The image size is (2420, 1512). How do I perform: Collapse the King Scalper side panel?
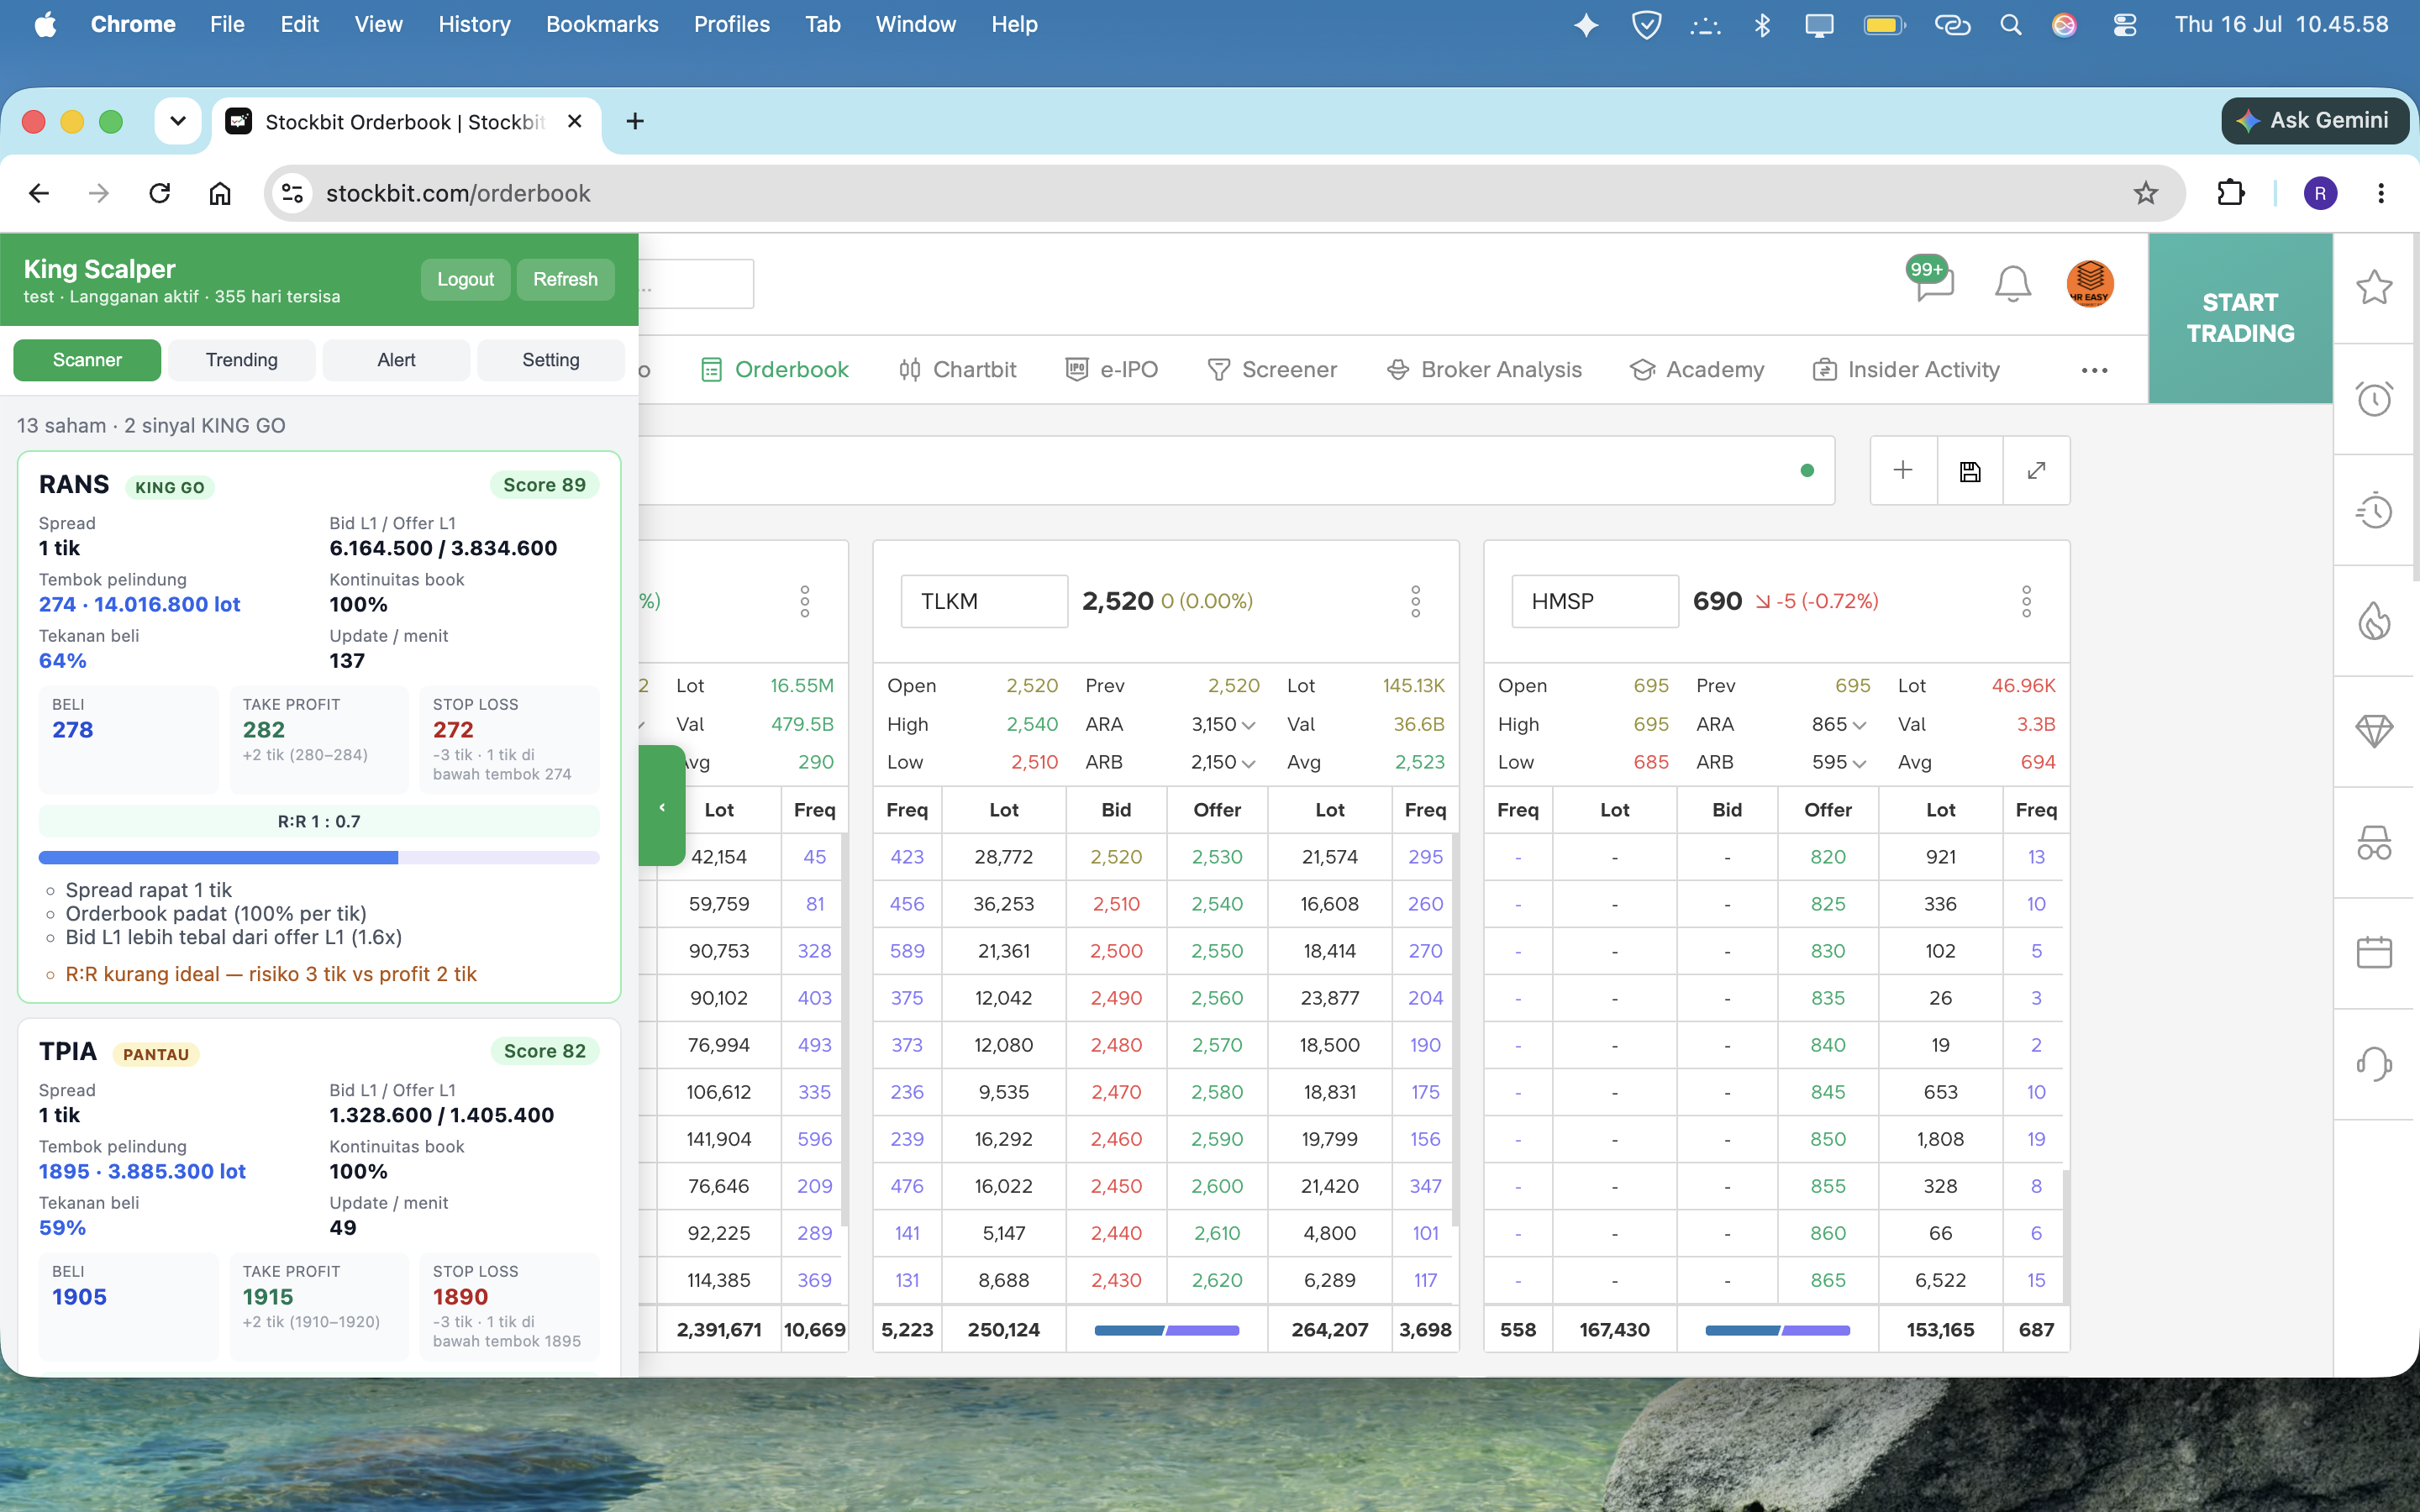pyautogui.click(x=662, y=806)
